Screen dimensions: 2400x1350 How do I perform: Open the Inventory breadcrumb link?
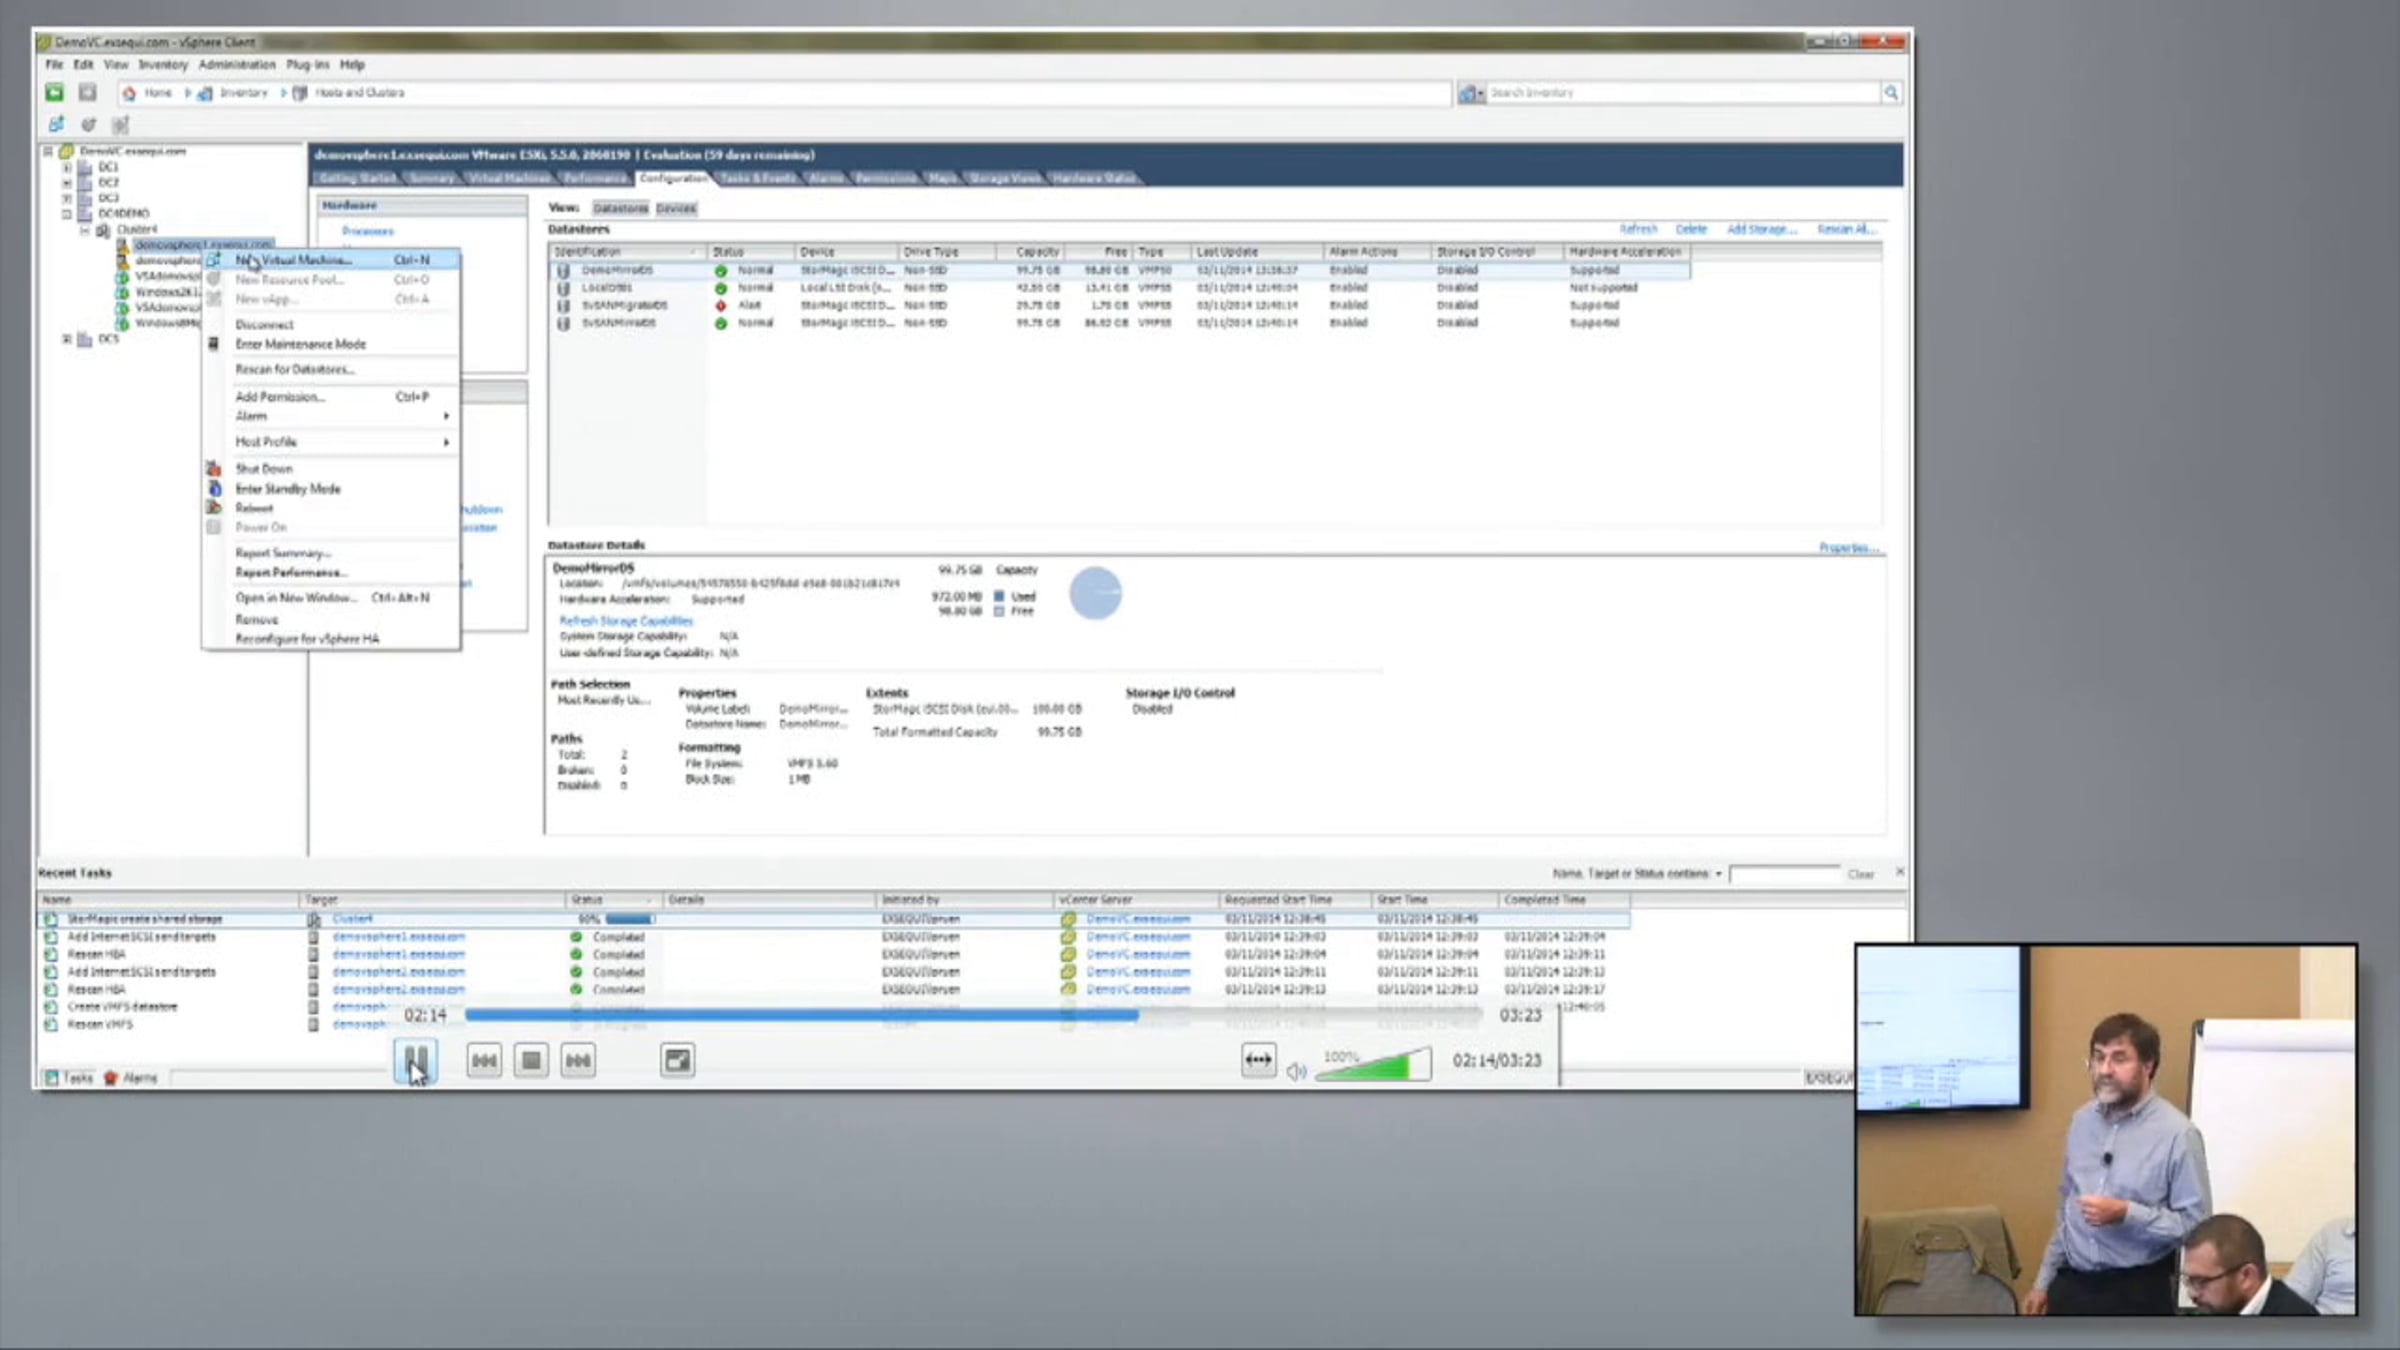click(243, 93)
